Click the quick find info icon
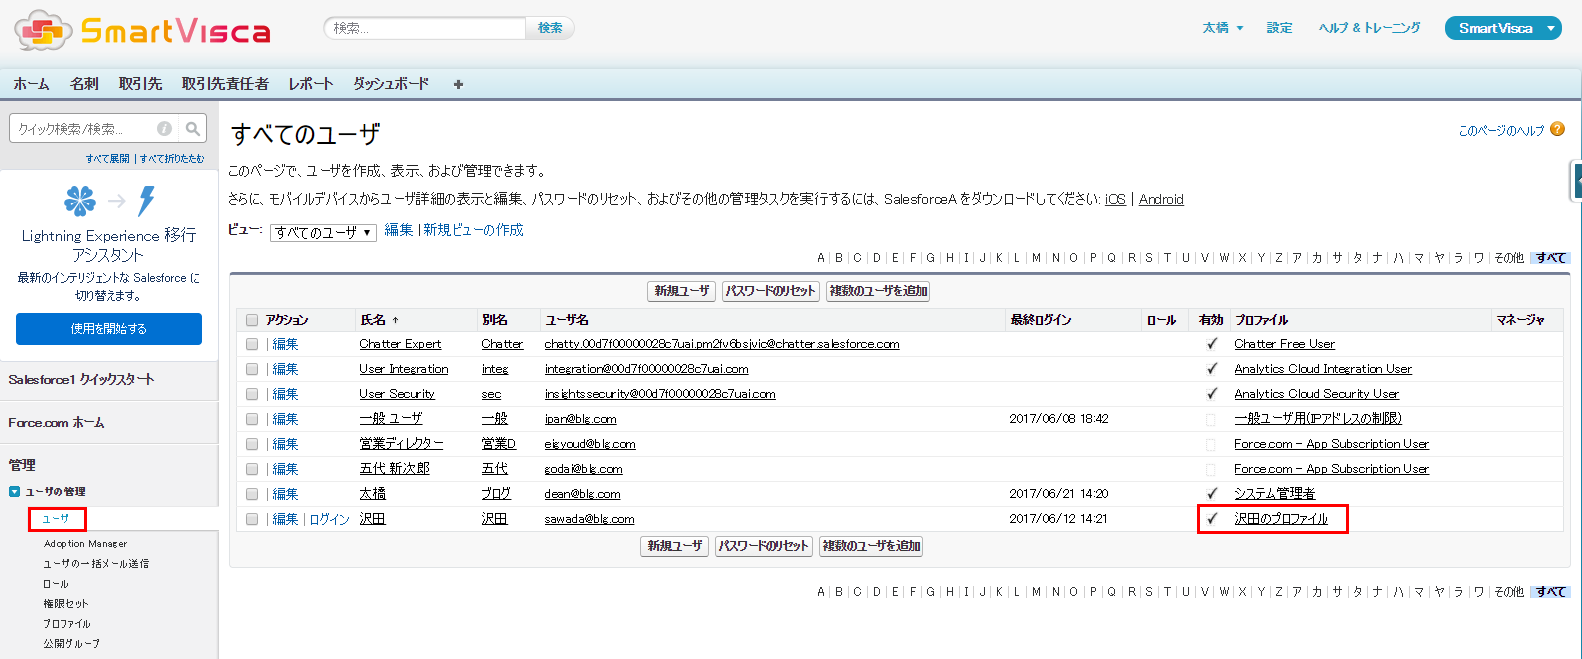Viewport: 1582px width, 659px height. pyautogui.click(x=164, y=128)
